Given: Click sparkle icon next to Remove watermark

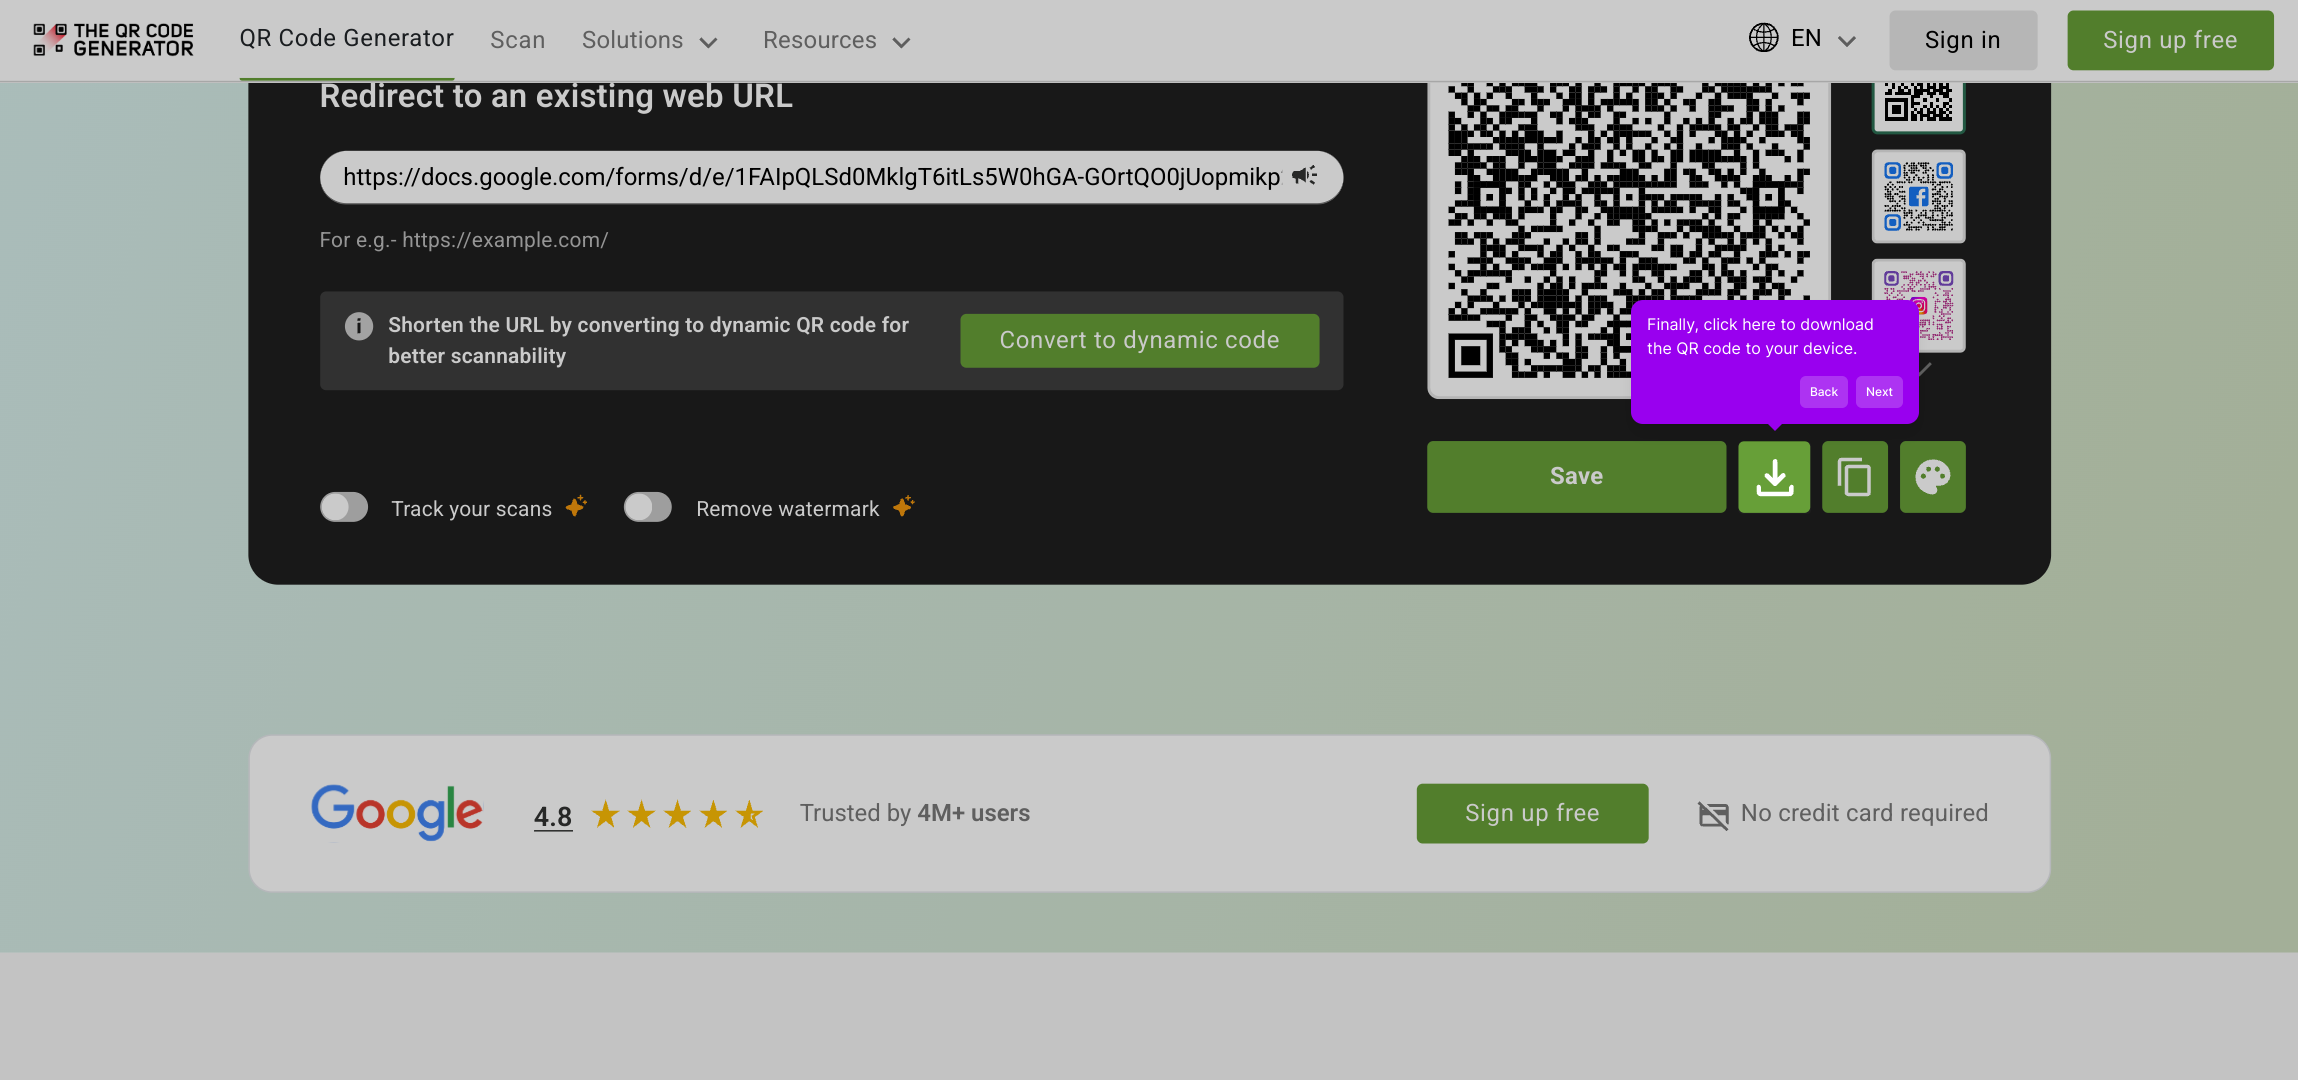Looking at the screenshot, I should pyautogui.click(x=903, y=506).
